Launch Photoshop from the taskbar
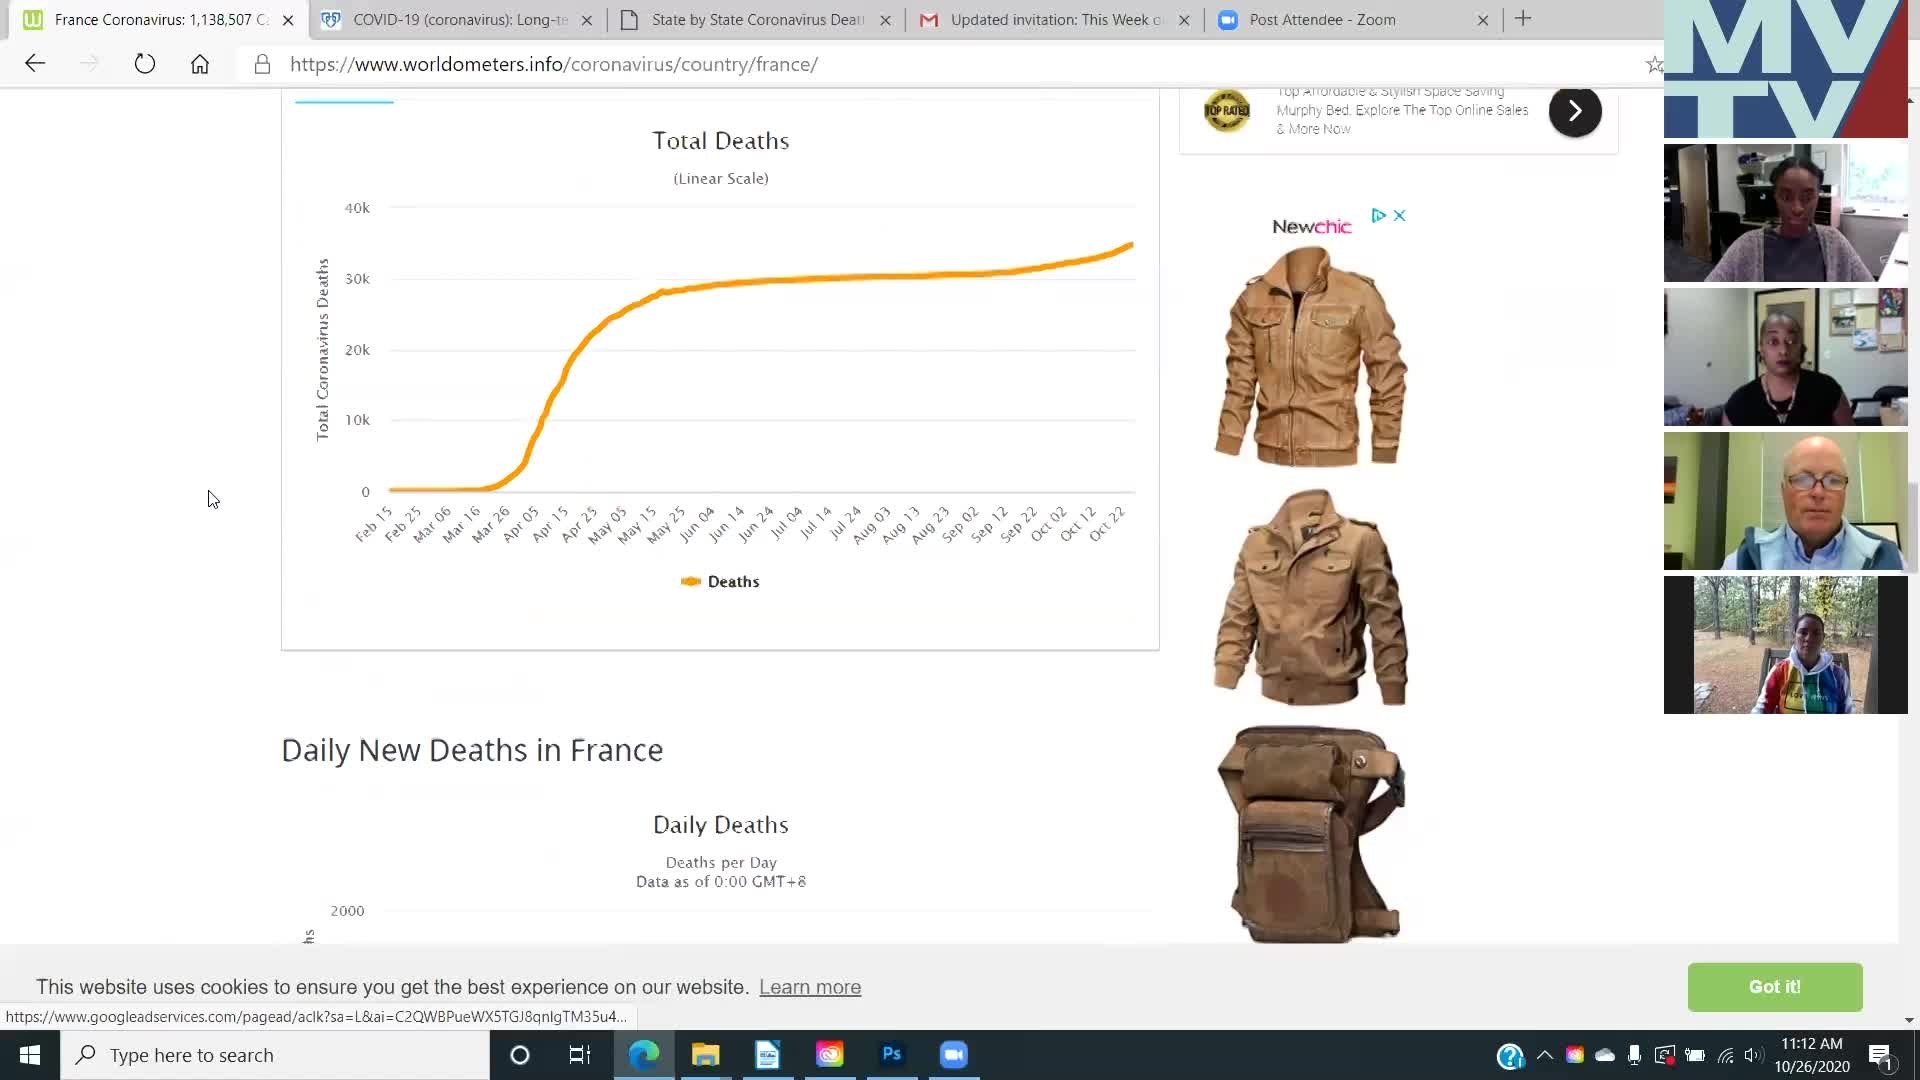The image size is (1920, 1080). tap(892, 1055)
